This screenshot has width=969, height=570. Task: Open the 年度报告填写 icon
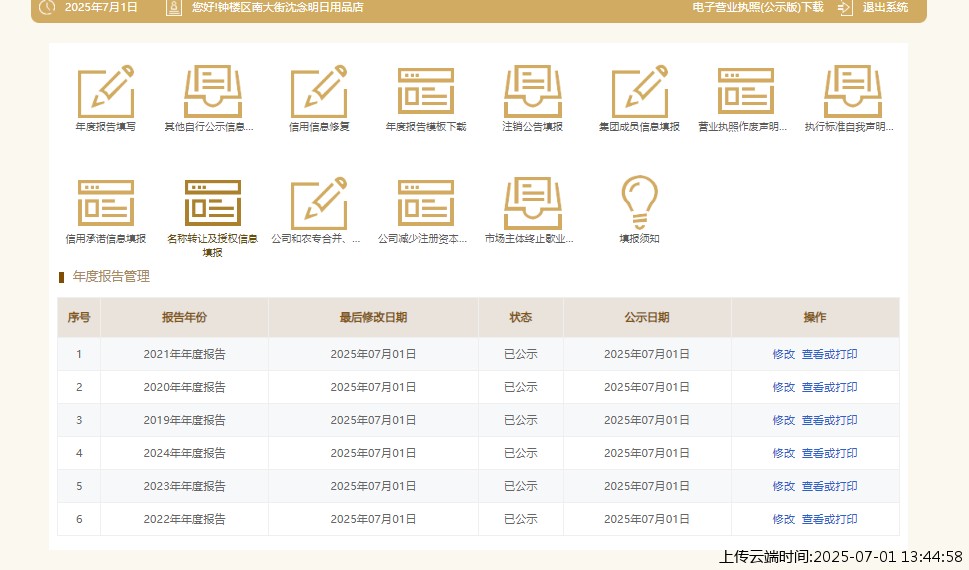[106, 91]
